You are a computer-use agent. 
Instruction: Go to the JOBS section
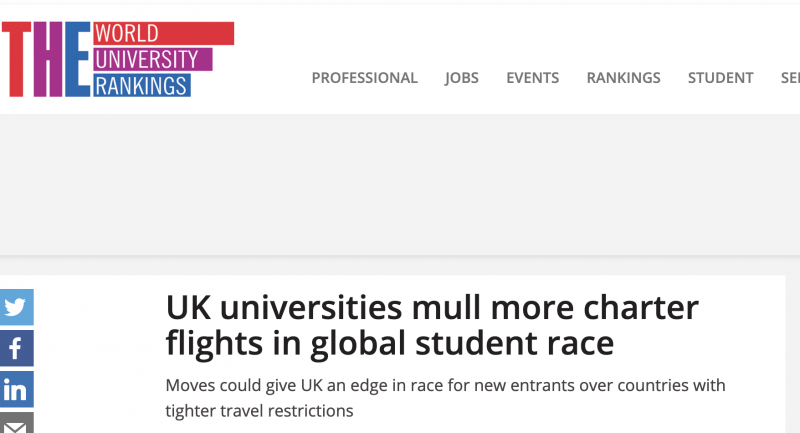(x=462, y=78)
